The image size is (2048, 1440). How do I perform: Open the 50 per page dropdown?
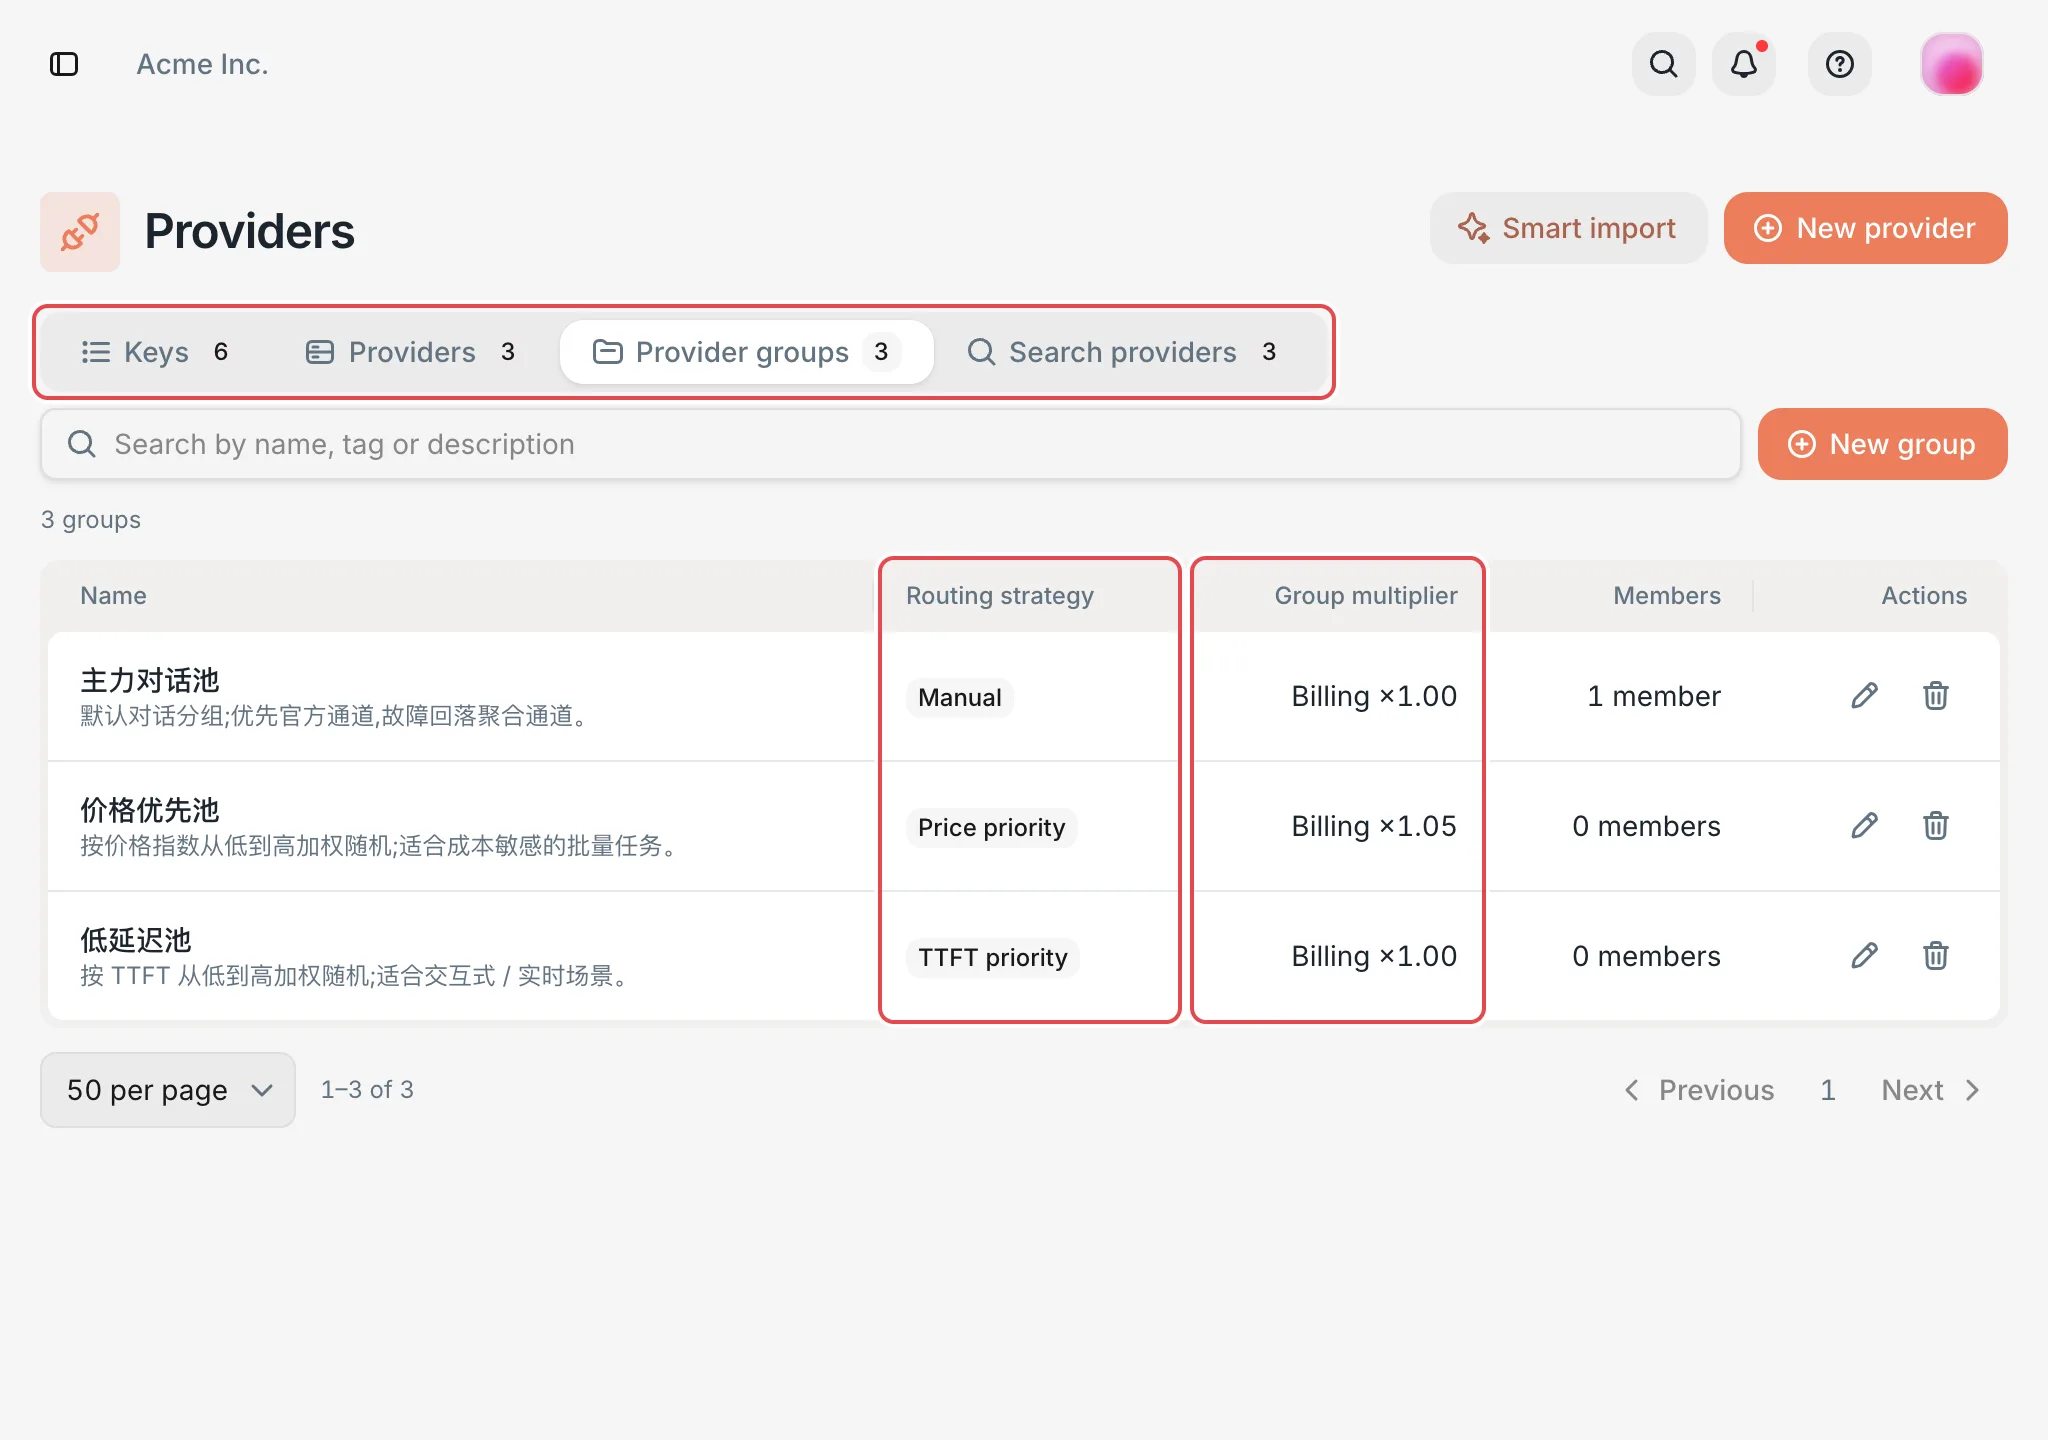tap(168, 1090)
